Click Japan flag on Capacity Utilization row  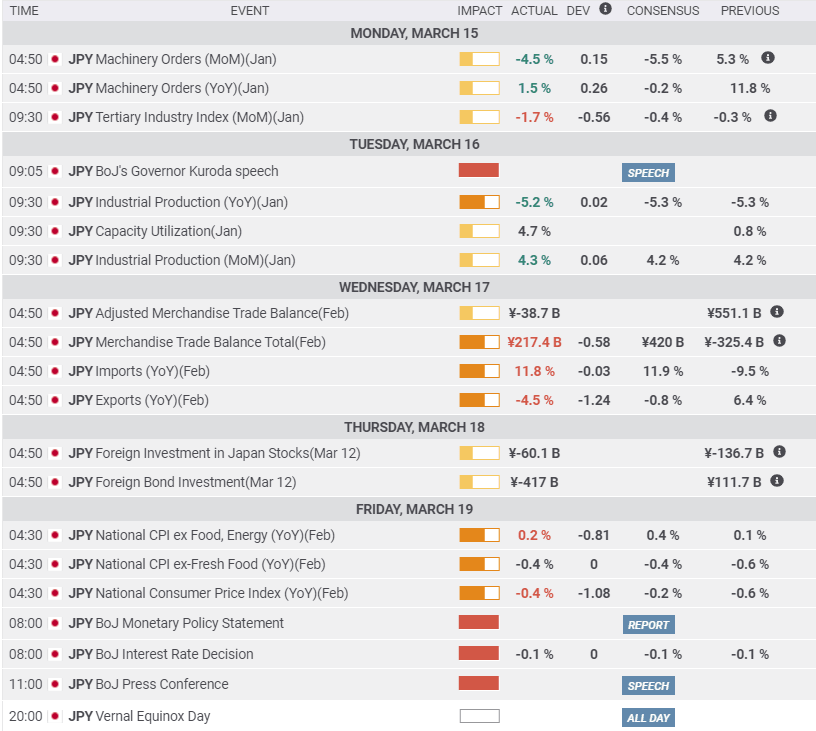tap(55, 231)
